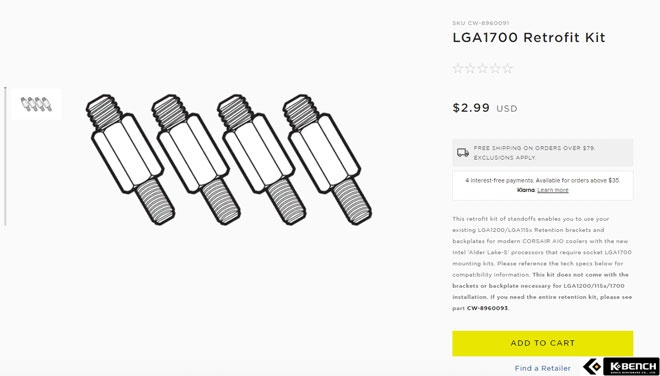Click the free shipping on orders banner

click(x=543, y=153)
